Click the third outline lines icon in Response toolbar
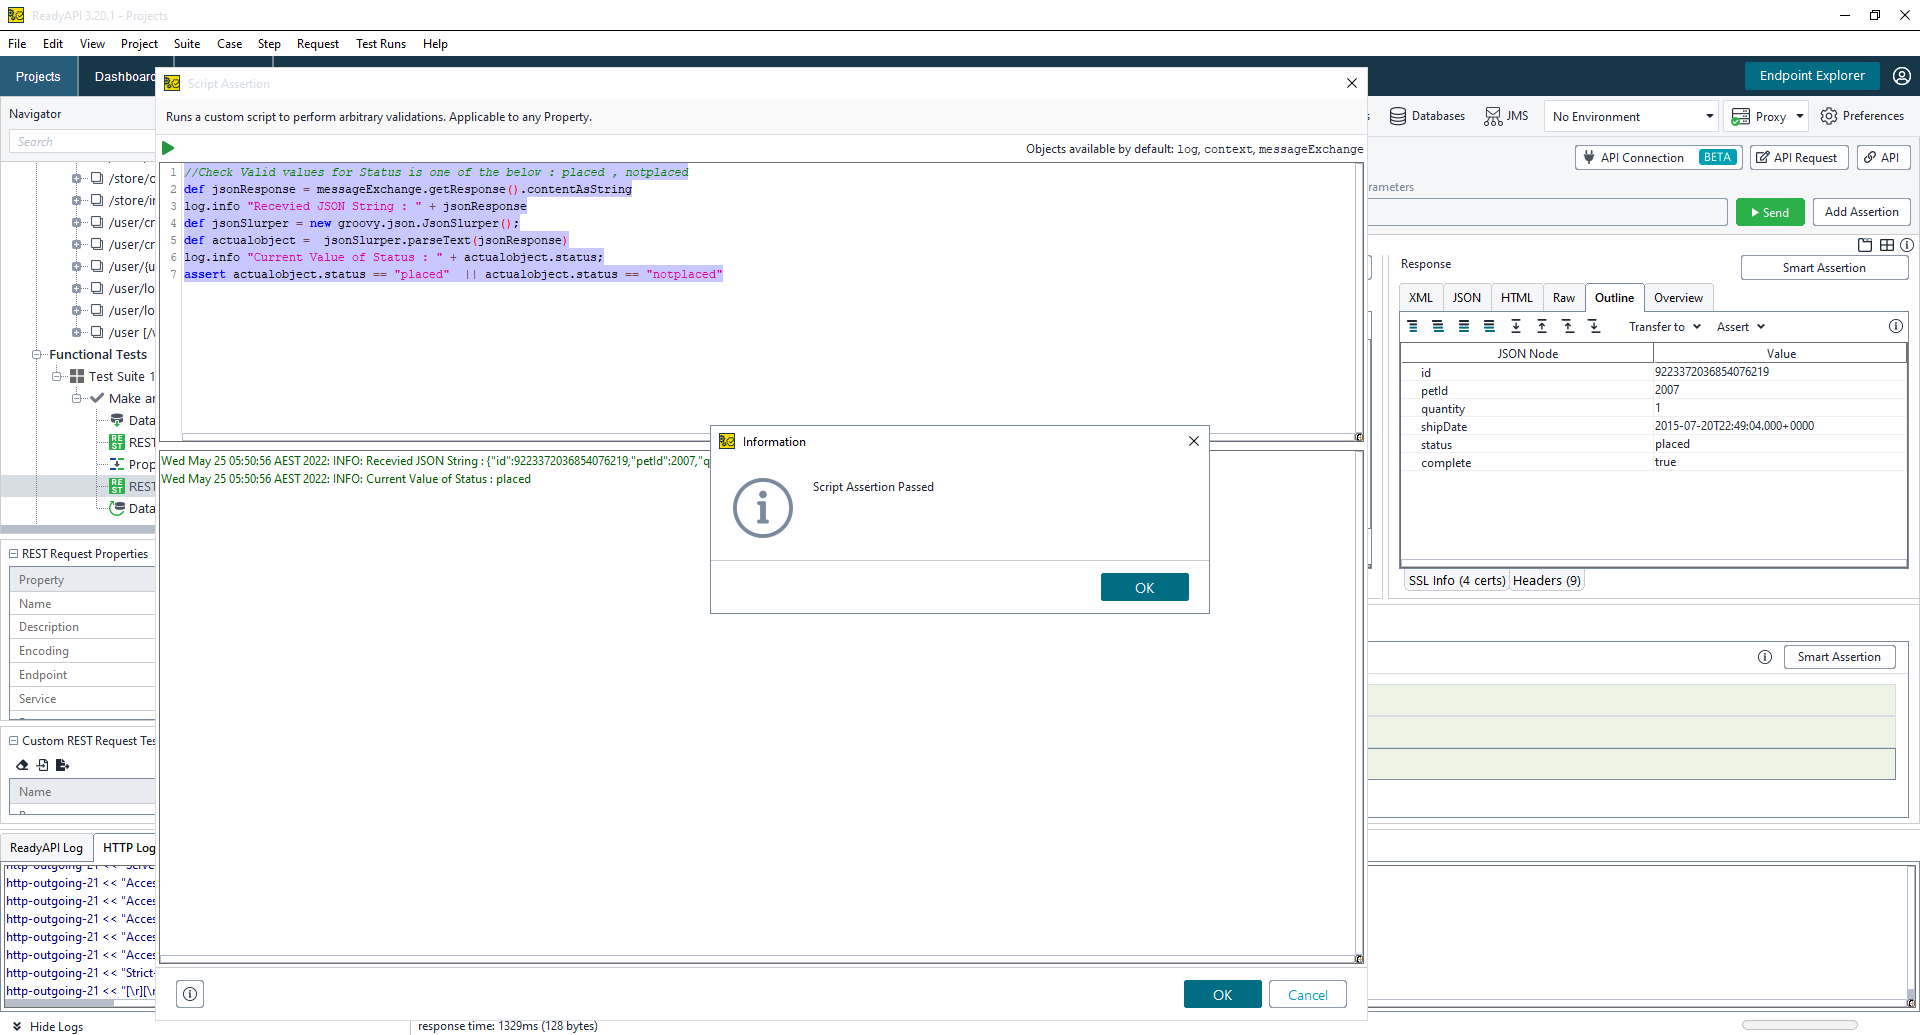The height and width of the screenshot is (1035, 1920). 1464,326
